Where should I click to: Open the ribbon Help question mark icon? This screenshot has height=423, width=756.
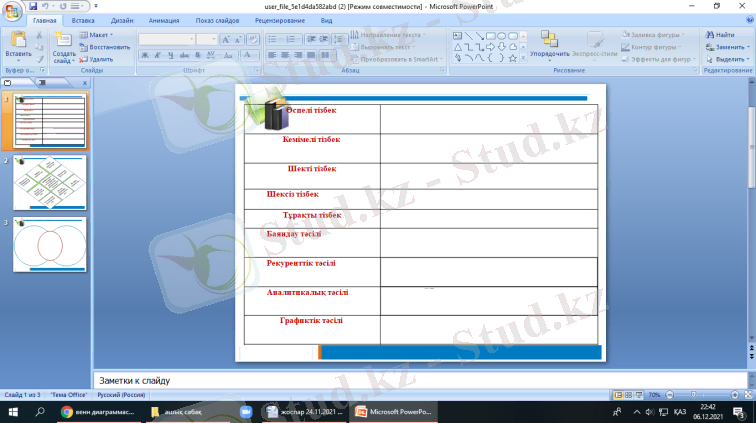coord(748,20)
